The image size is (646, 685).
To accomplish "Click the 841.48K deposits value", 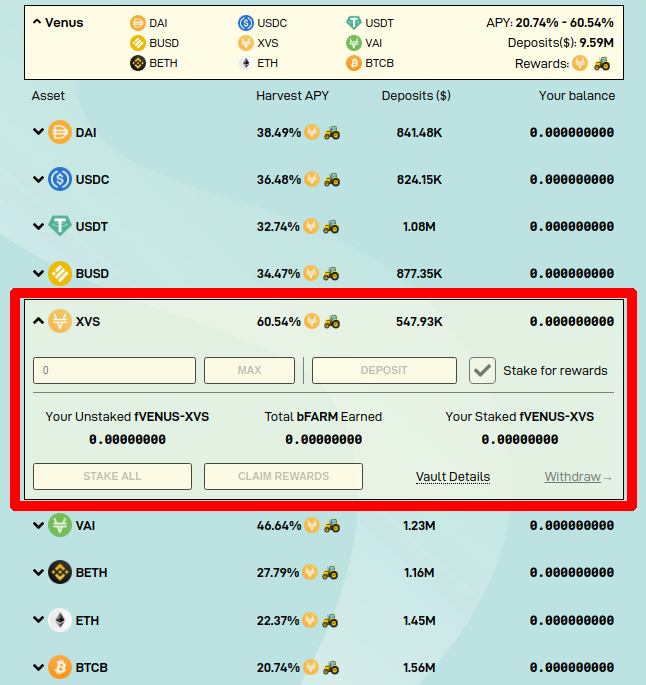I will [x=419, y=132].
